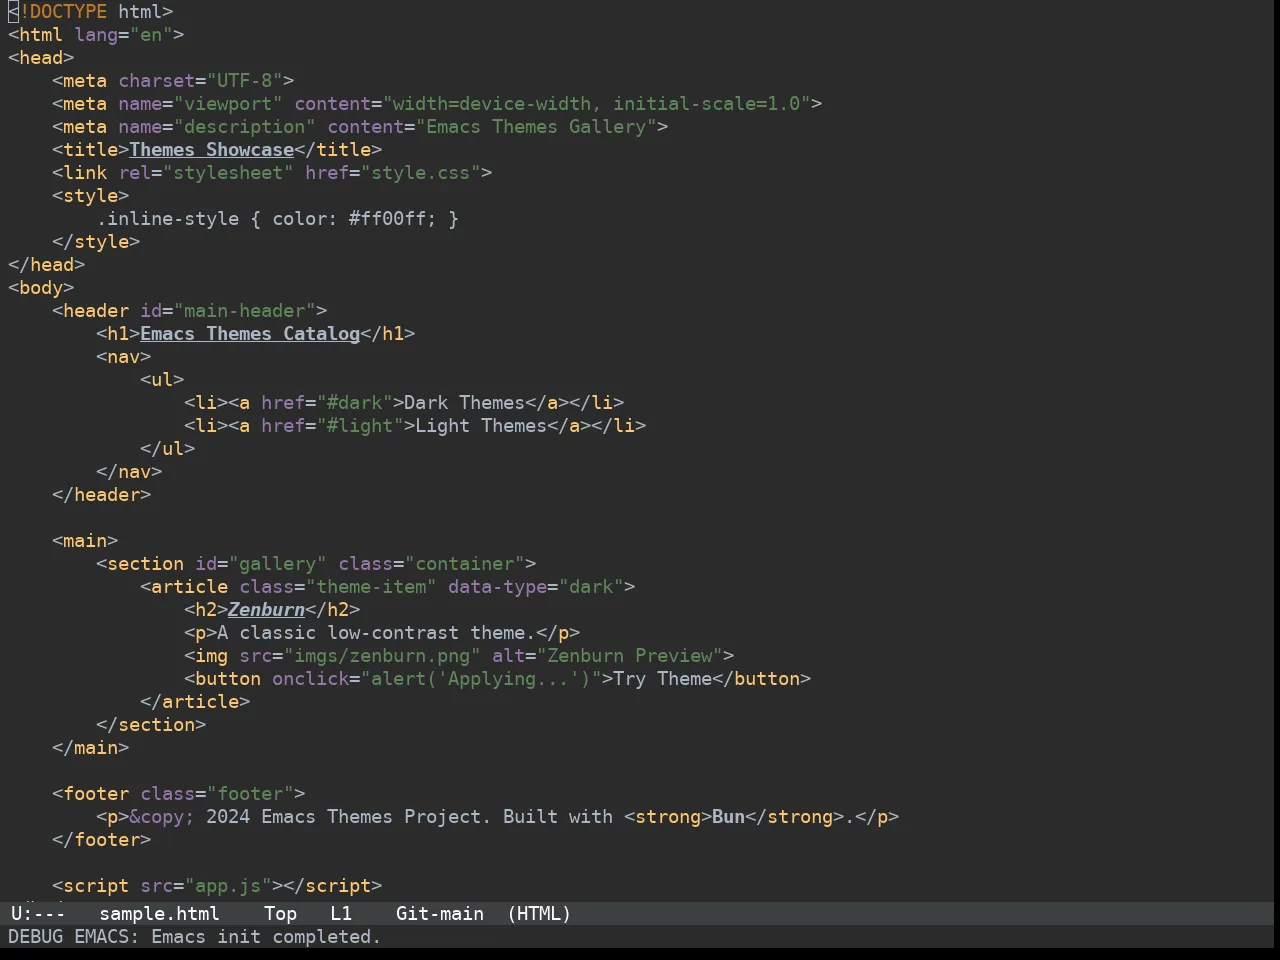Click the opening <ul> tag
The image size is (1280, 960).
pyautogui.click(x=162, y=380)
